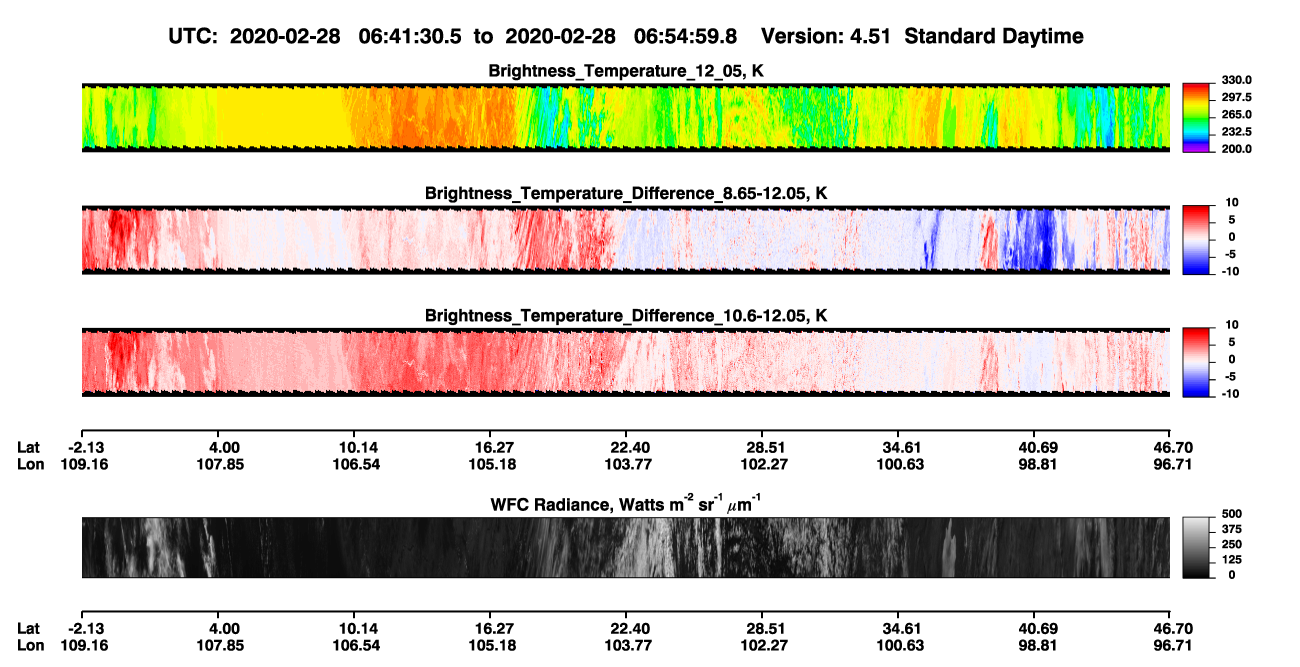Click the 'Lat' label on the bottom axis
Image resolution: width=1300 pixels, height=667 pixels.
(28, 628)
